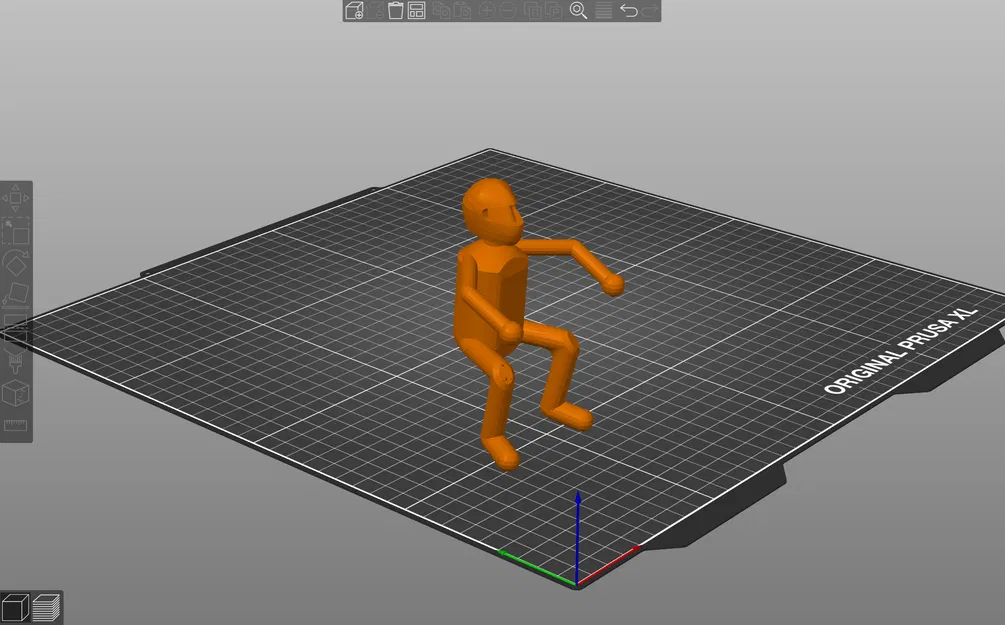Click the Paste icon in top toolbar
The image size is (1005, 625).
(462, 10)
